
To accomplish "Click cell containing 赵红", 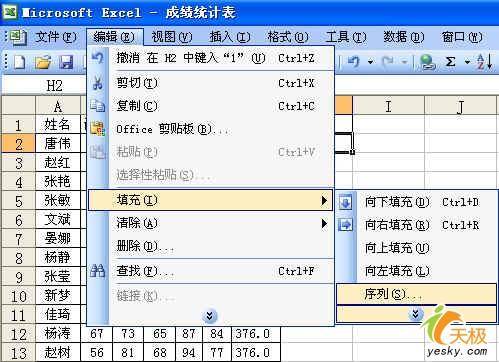I will coord(58,163).
